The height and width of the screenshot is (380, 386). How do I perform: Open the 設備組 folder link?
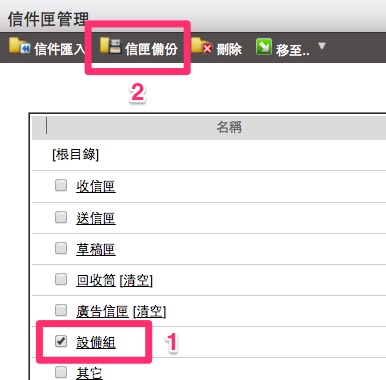pyautogui.click(x=96, y=342)
